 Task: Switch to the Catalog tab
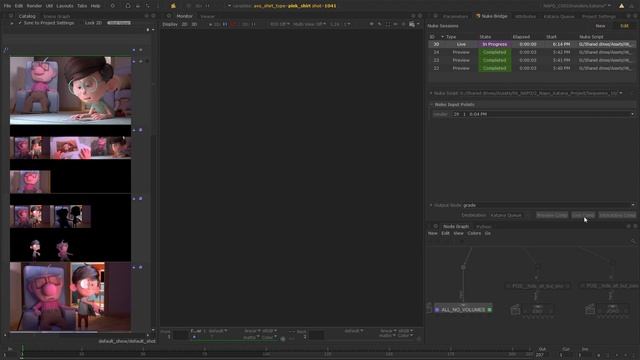click(27, 16)
